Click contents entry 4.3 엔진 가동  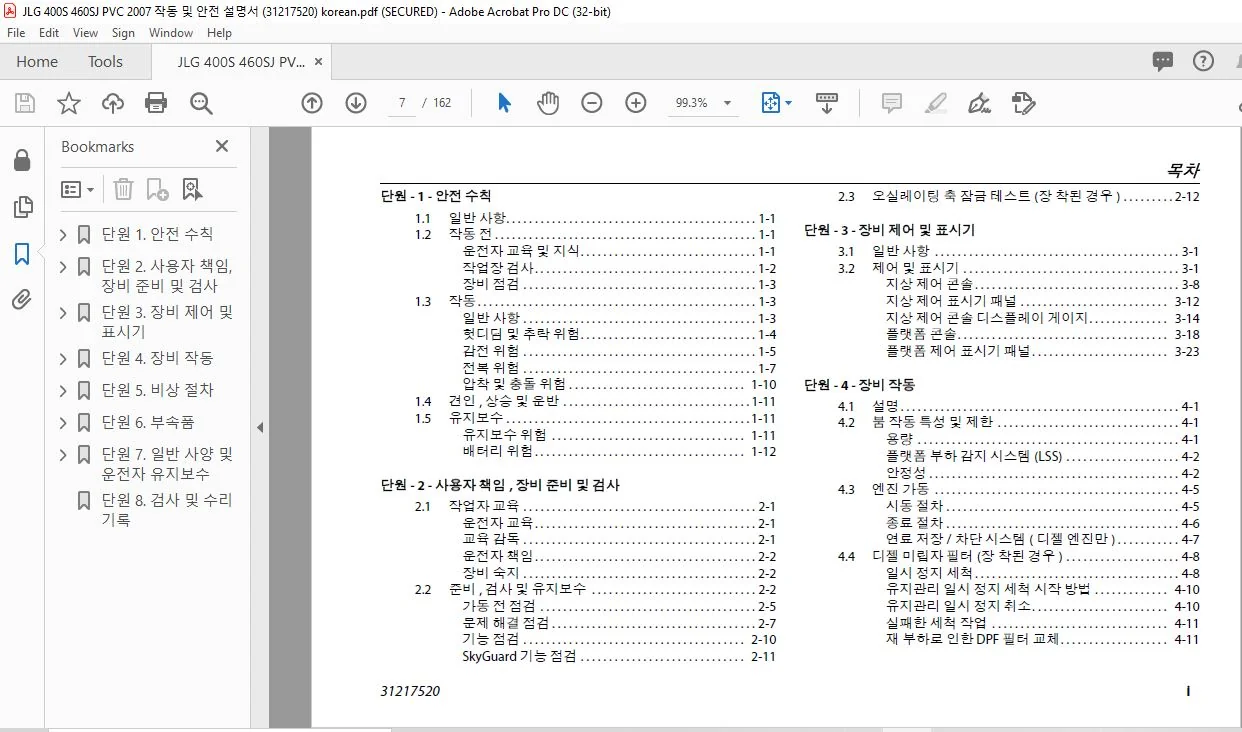[1019, 489]
